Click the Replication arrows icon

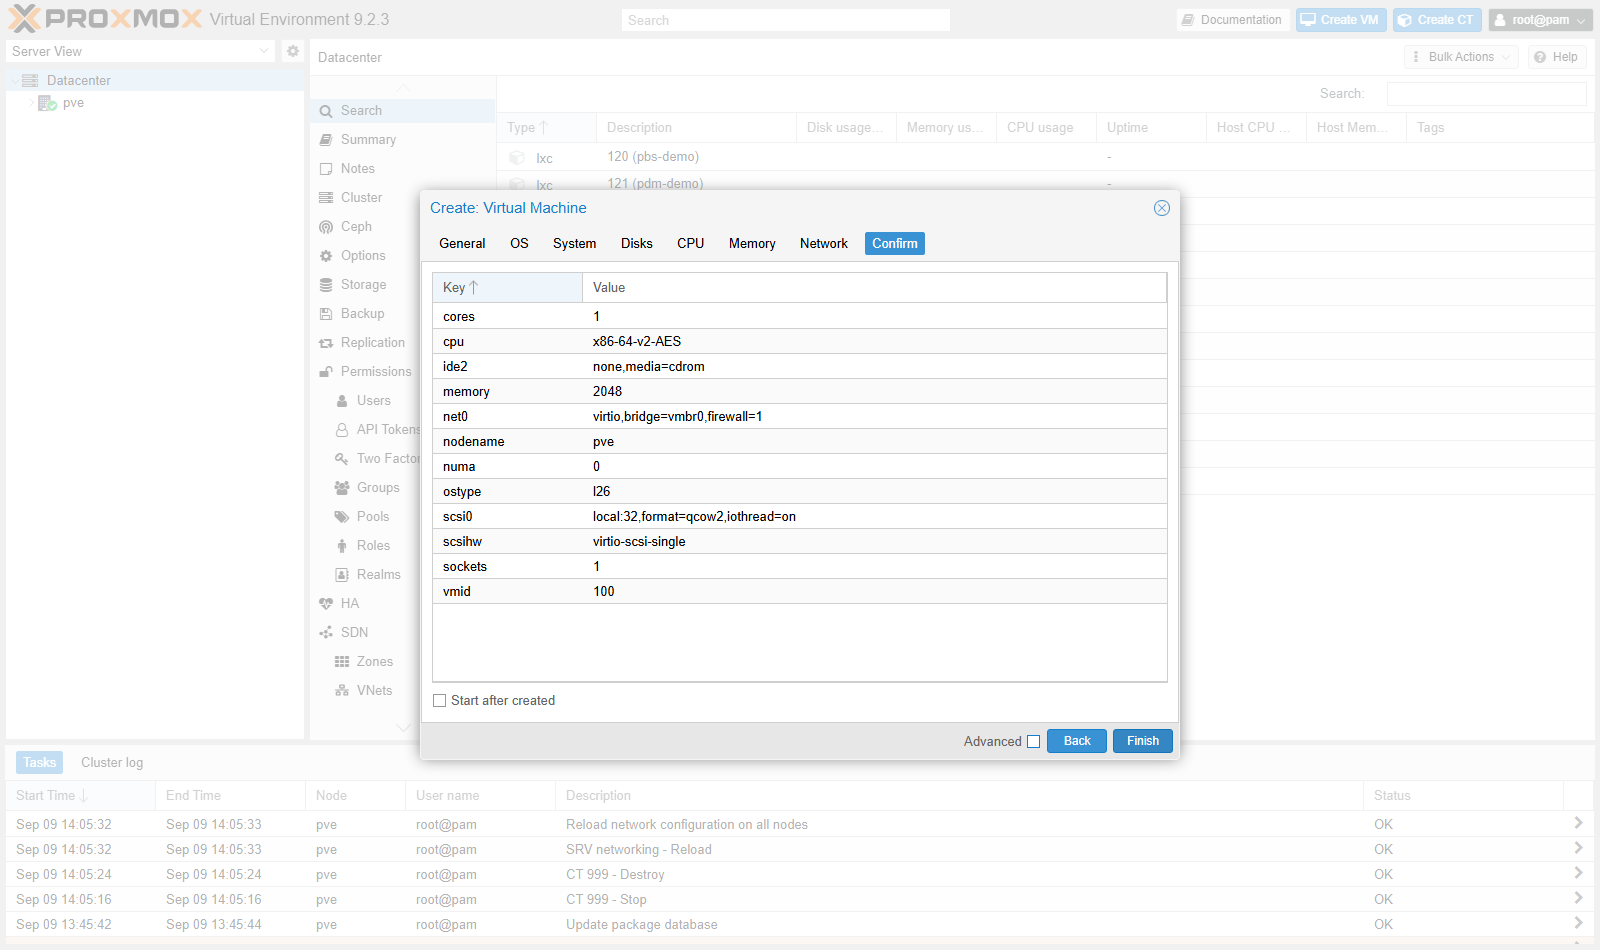click(326, 343)
